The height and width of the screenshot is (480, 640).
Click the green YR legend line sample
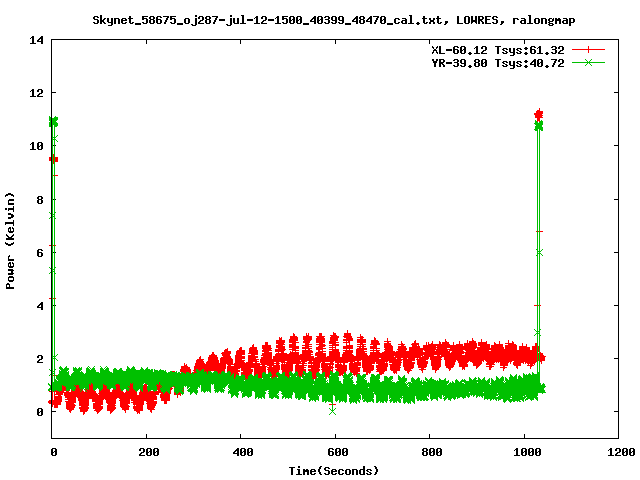point(588,62)
